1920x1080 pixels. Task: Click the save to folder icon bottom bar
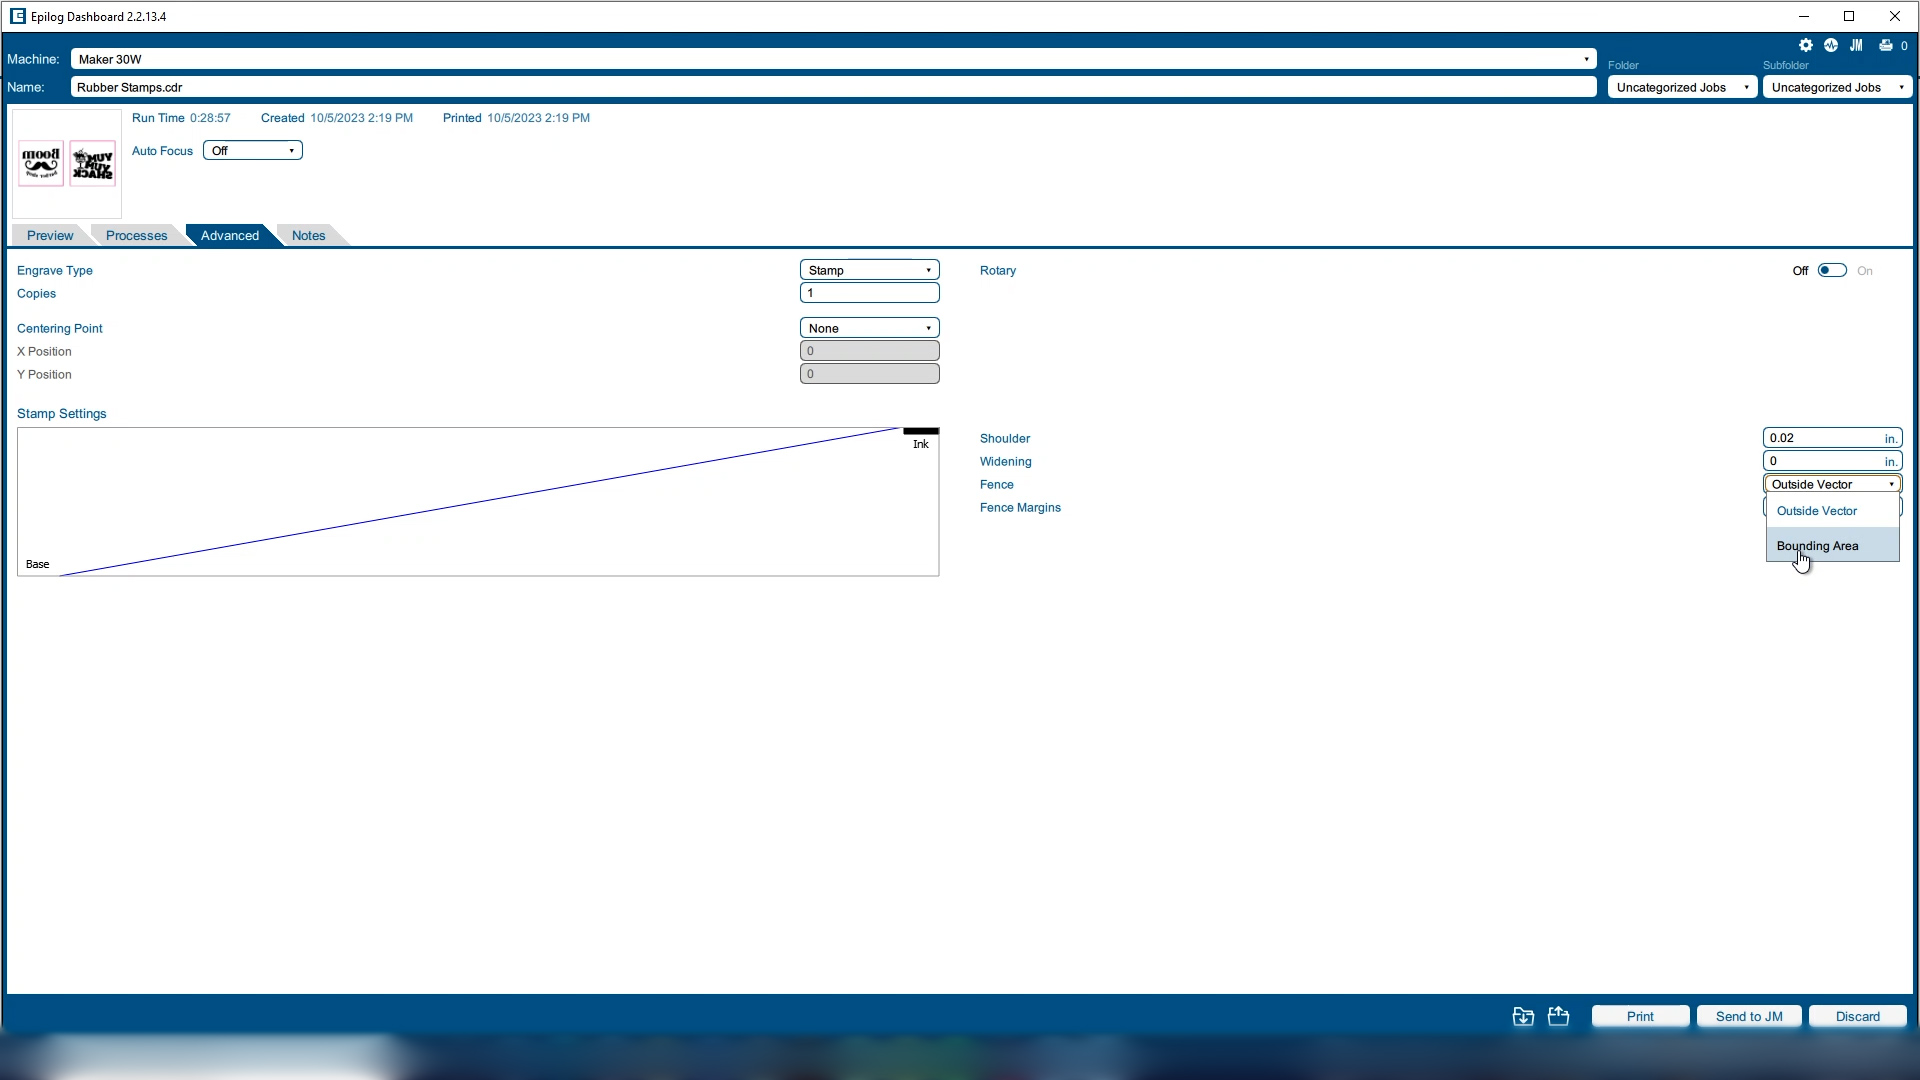pos(1524,1017)
